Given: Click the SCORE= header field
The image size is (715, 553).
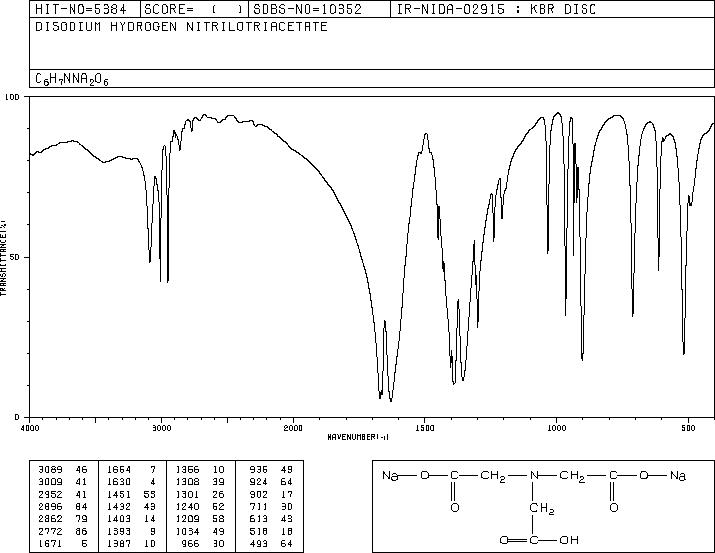Looking at the screenshot, I should coord(193,9).
